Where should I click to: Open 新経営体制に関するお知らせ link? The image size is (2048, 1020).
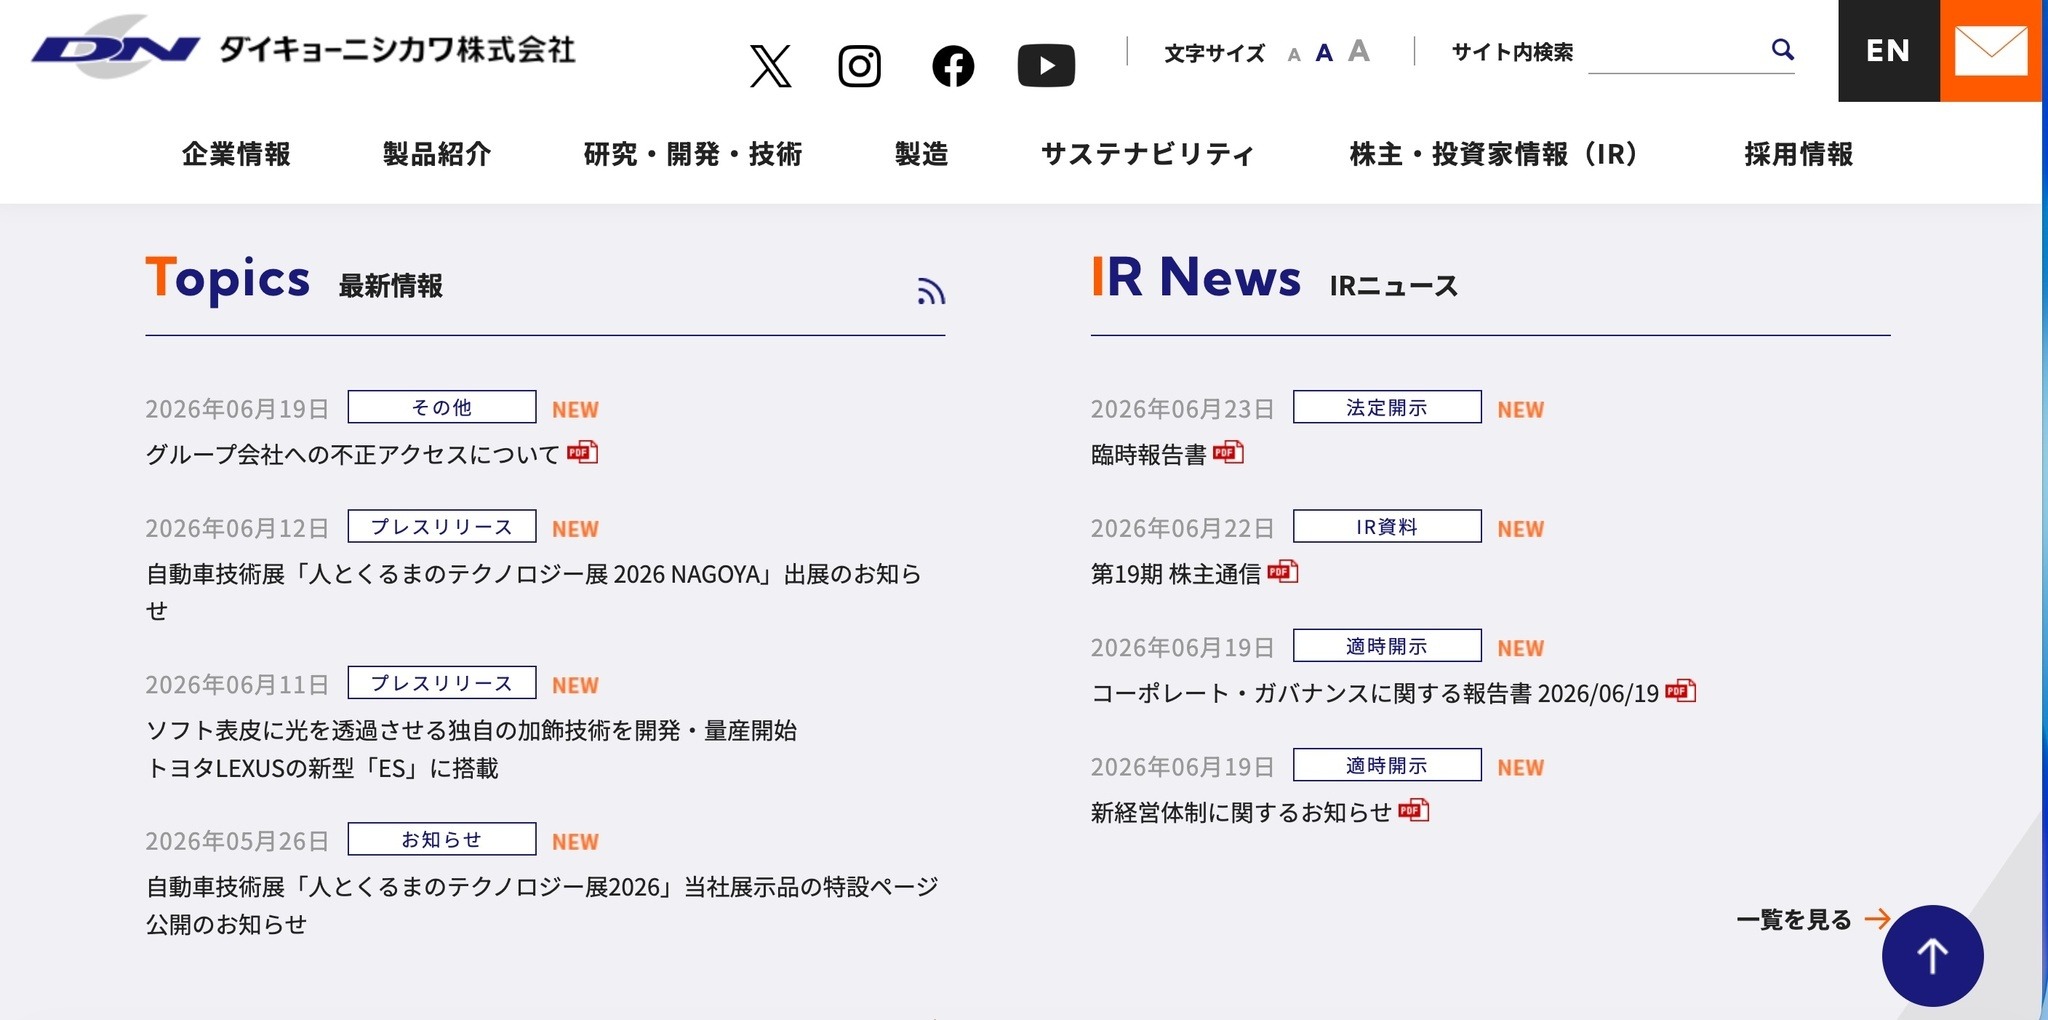tap(1241, 811)
